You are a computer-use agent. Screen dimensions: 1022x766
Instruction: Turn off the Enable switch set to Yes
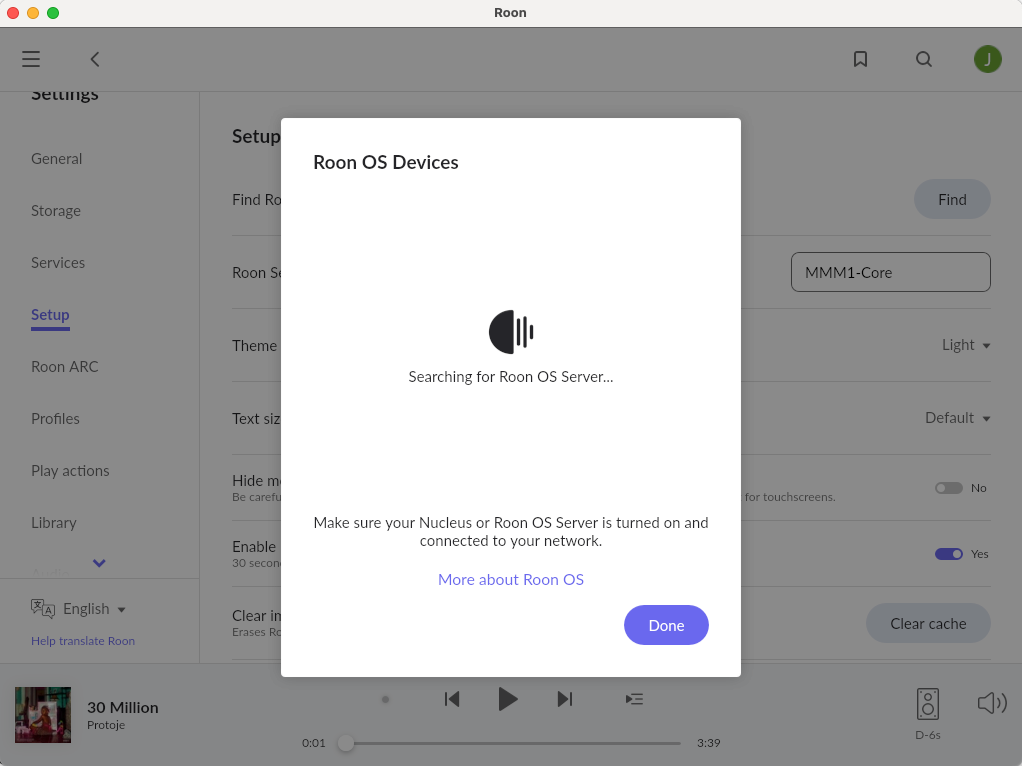click(948, 553)
